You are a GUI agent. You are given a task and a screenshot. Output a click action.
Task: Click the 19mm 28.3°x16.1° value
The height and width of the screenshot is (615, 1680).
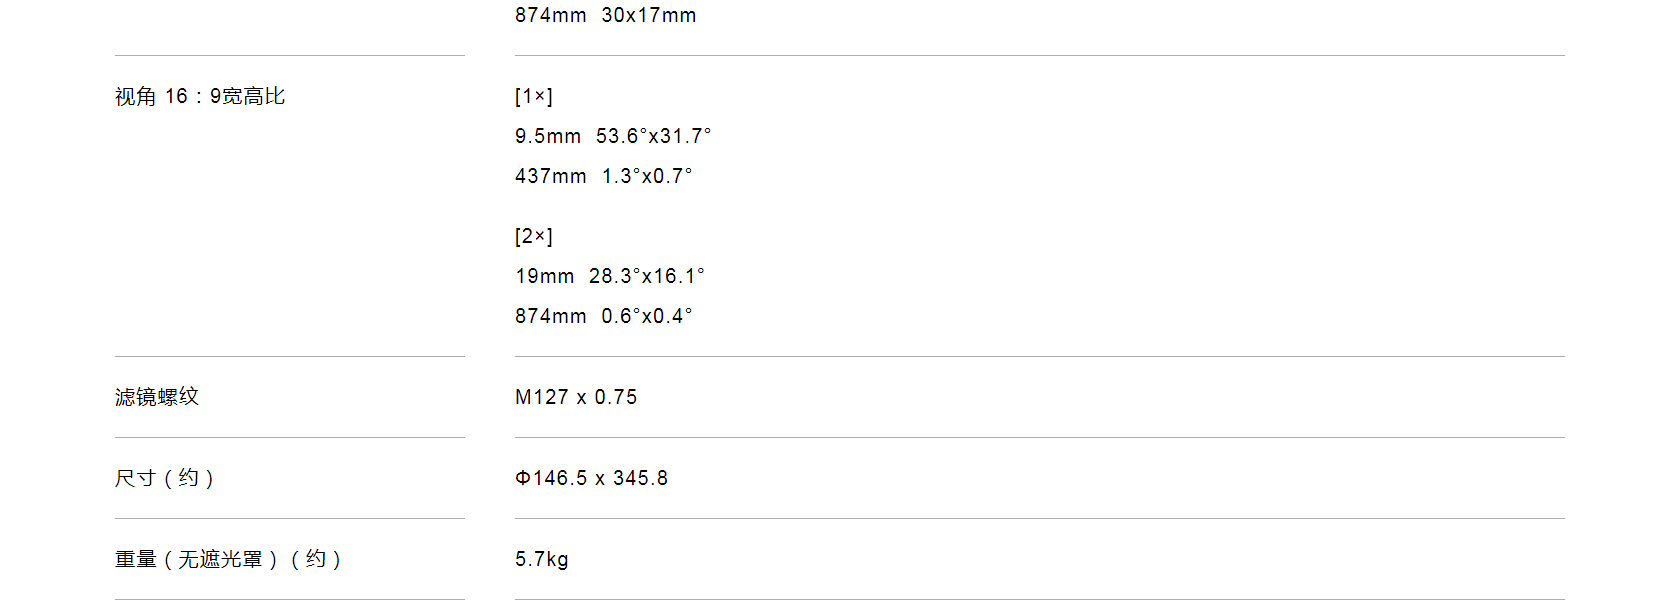coord(610,276)
